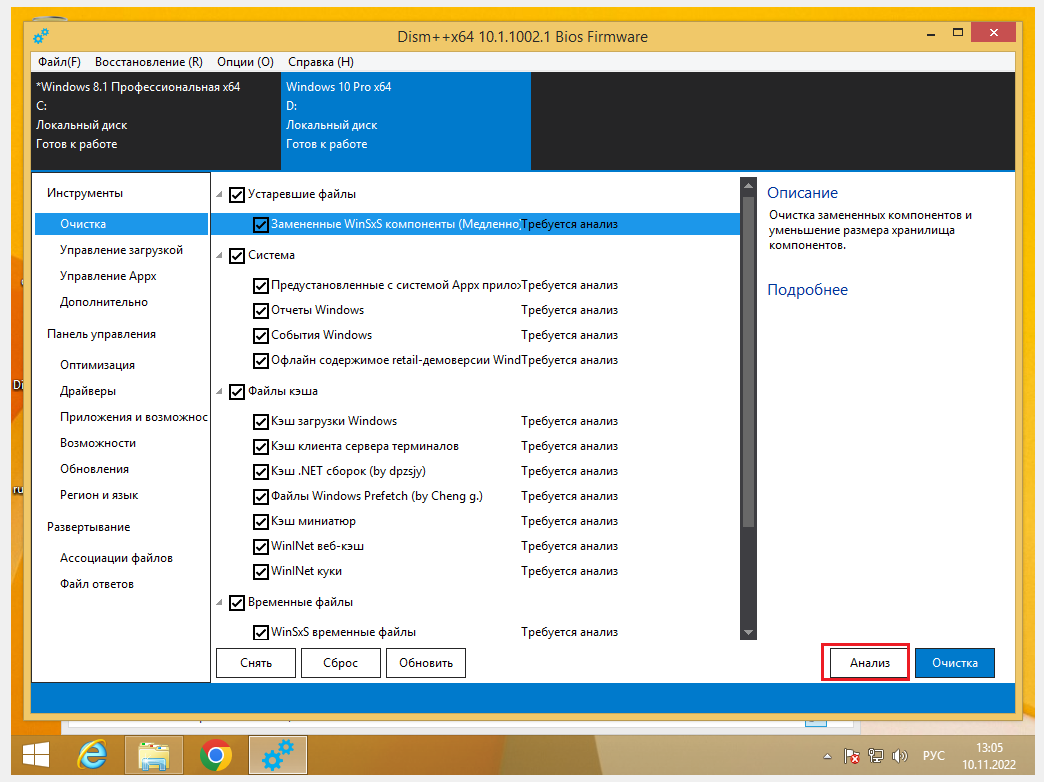The image size is (1044, 782).
Task: Uncheck Офлайн содержимое retail-демоверсии checkbox
Action: pos(261,360)
